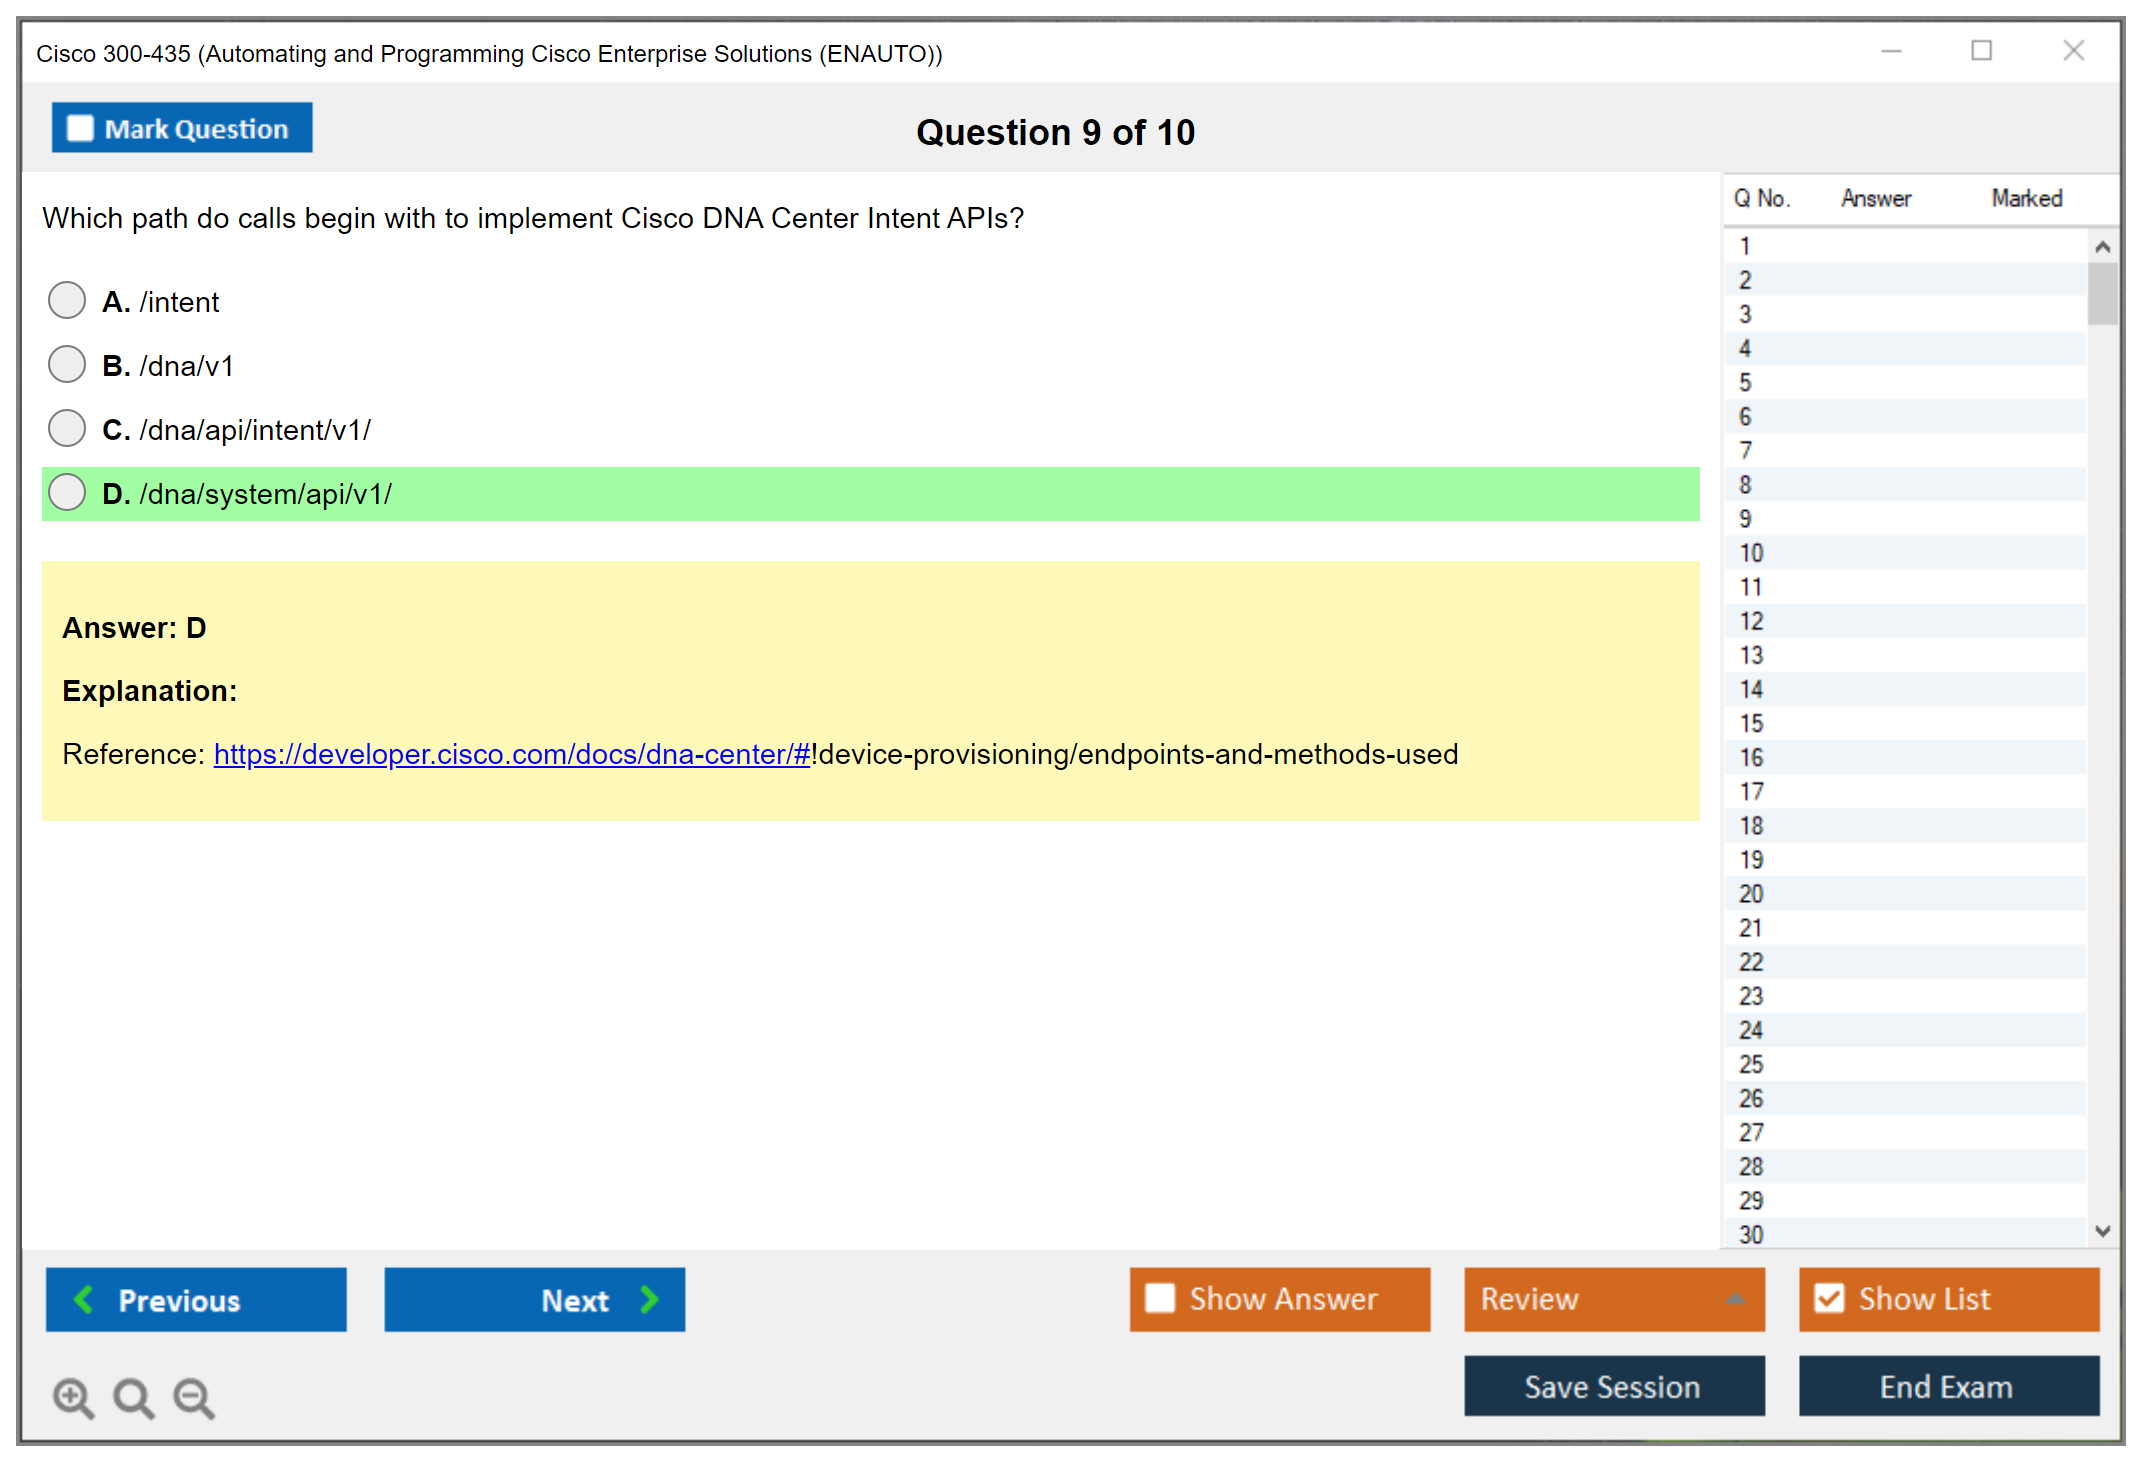Uncheck the Show List checkbox
The height and width of the screenshot is (1470, 2150).
click(1829, 1298)
